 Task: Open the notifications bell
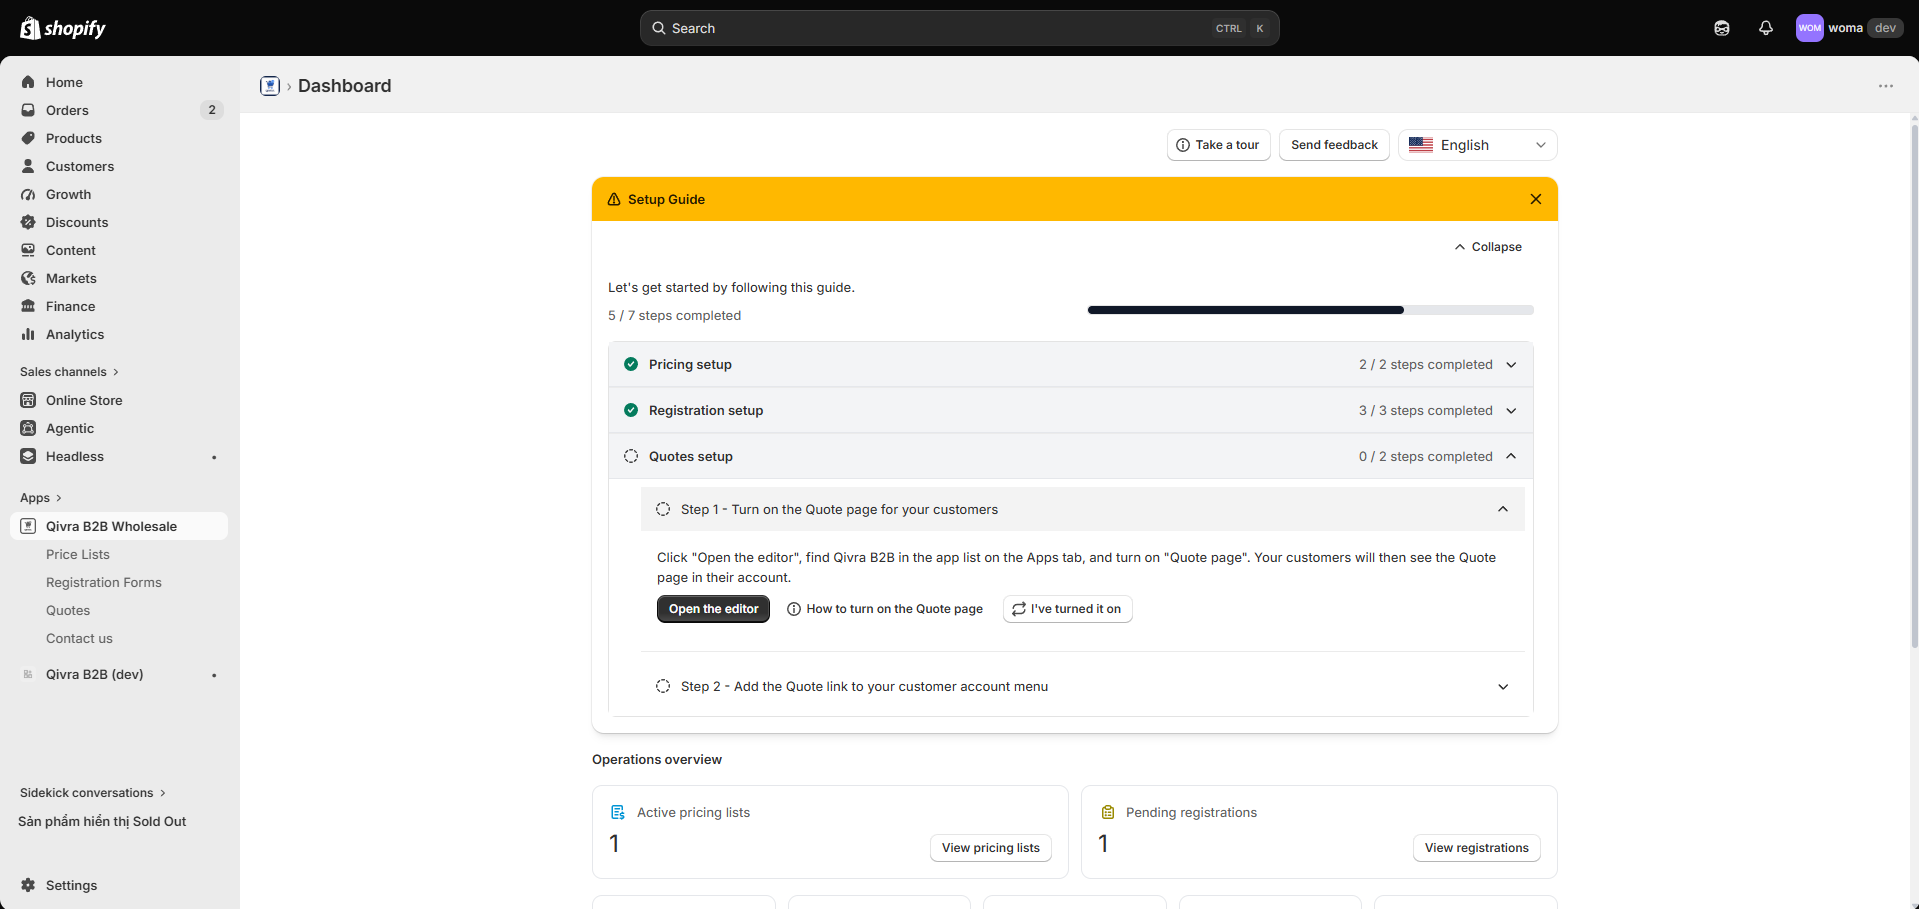1766,28
